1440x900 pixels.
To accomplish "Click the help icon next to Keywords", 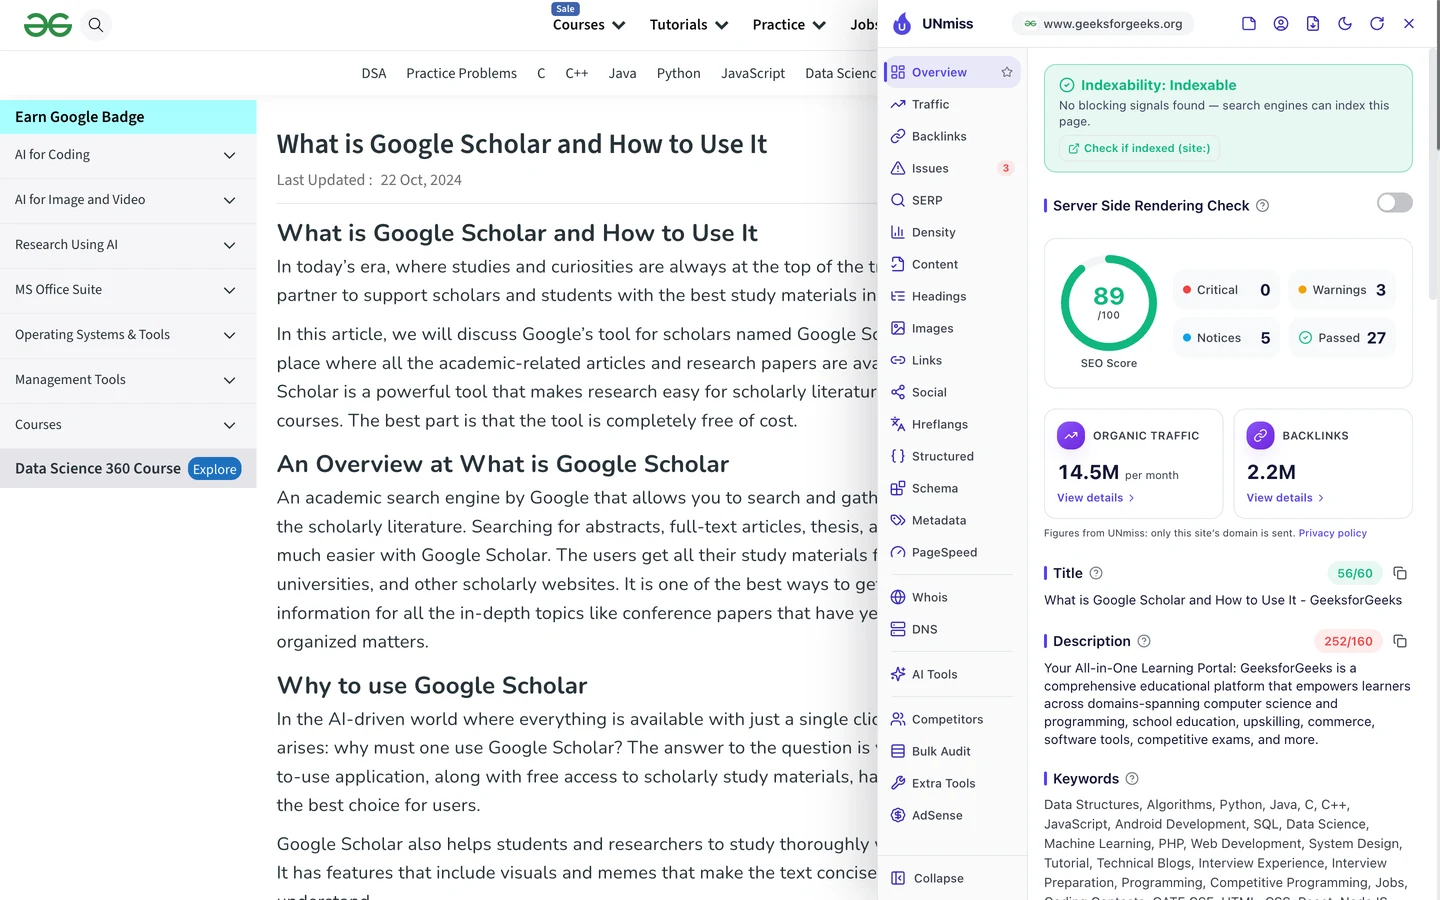I will [1132, 779].
